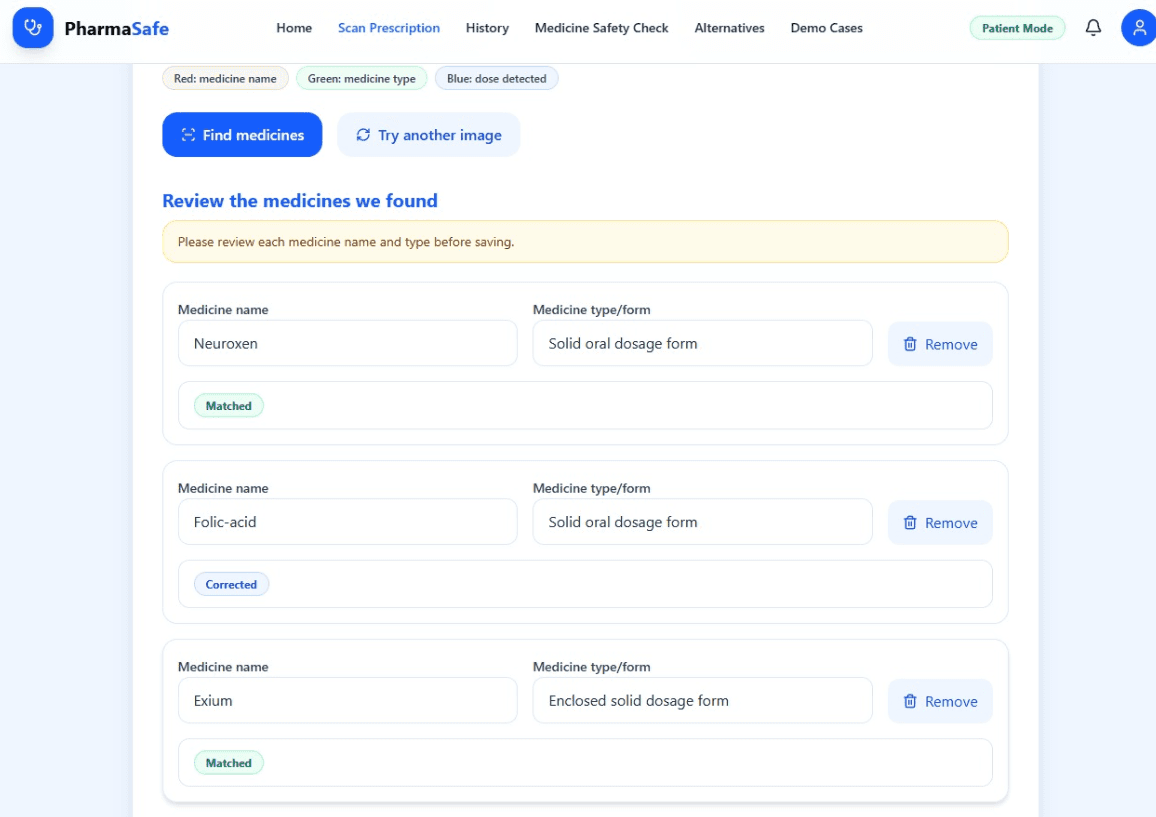Screen dimensions: 1156x817
Task: Click the 'Red: medicine name' legend chip
Action: coord(225,78)
